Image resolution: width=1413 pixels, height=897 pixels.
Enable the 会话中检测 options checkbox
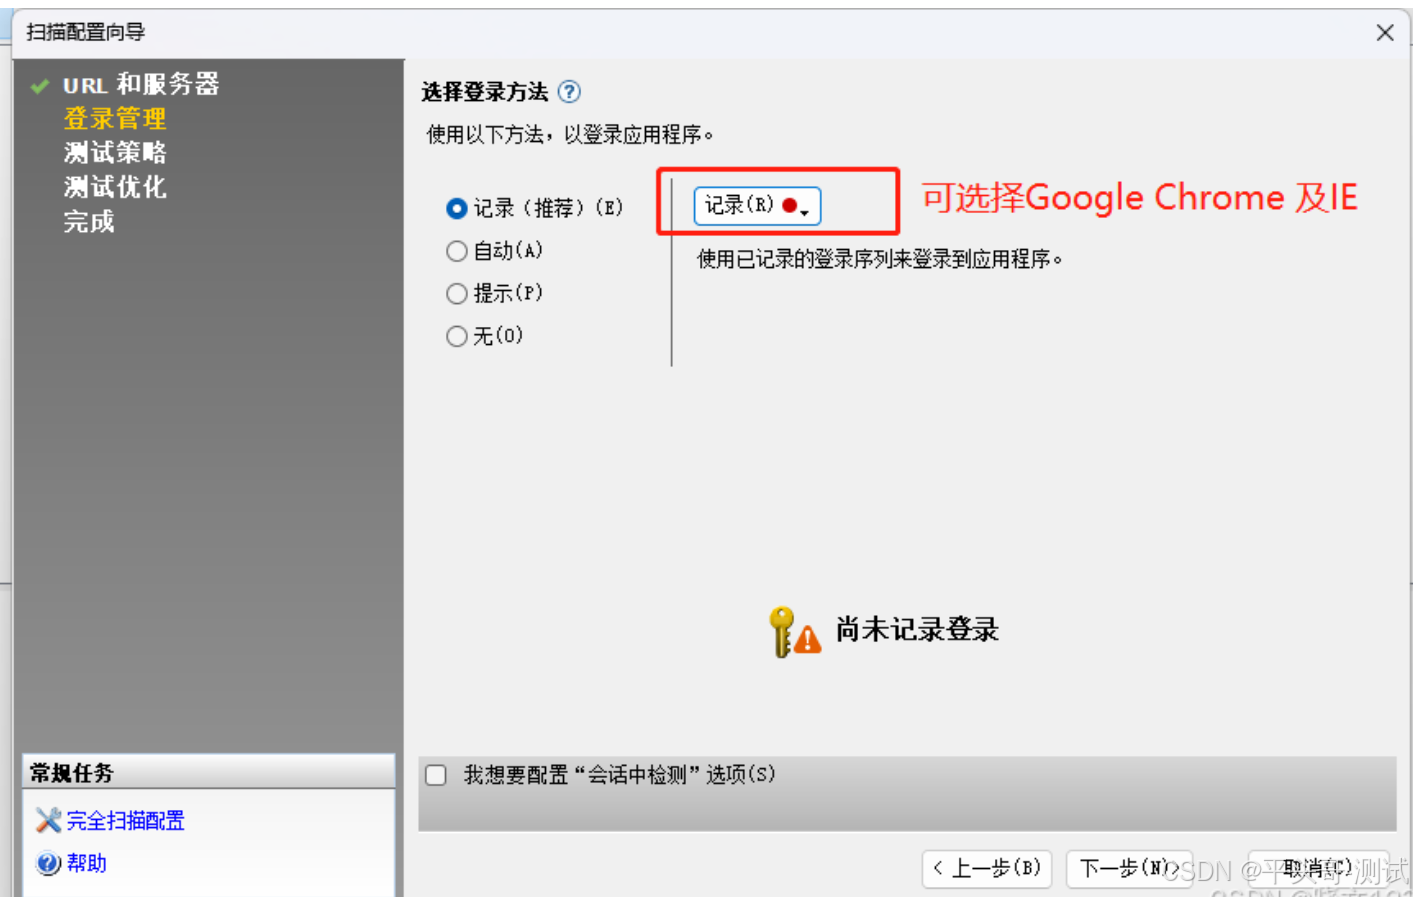tap(436, 775)
